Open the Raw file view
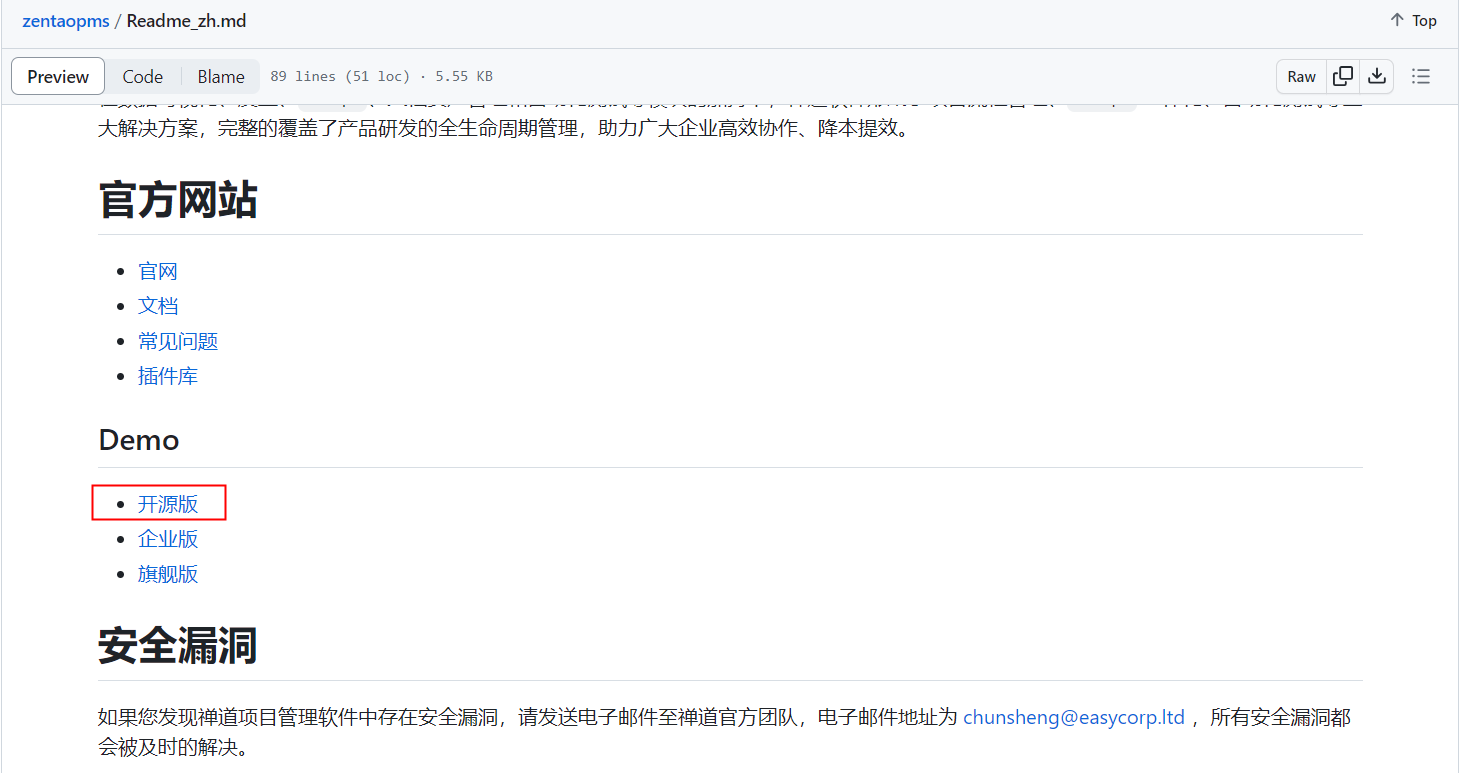This screenshot has height=773, width=1465. pos(1301,76)
